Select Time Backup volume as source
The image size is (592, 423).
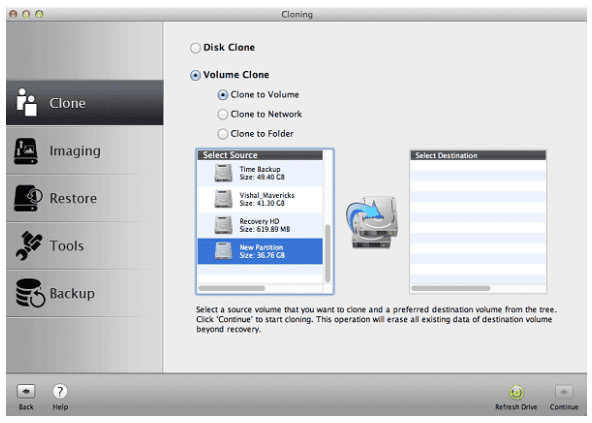[260, 173]
